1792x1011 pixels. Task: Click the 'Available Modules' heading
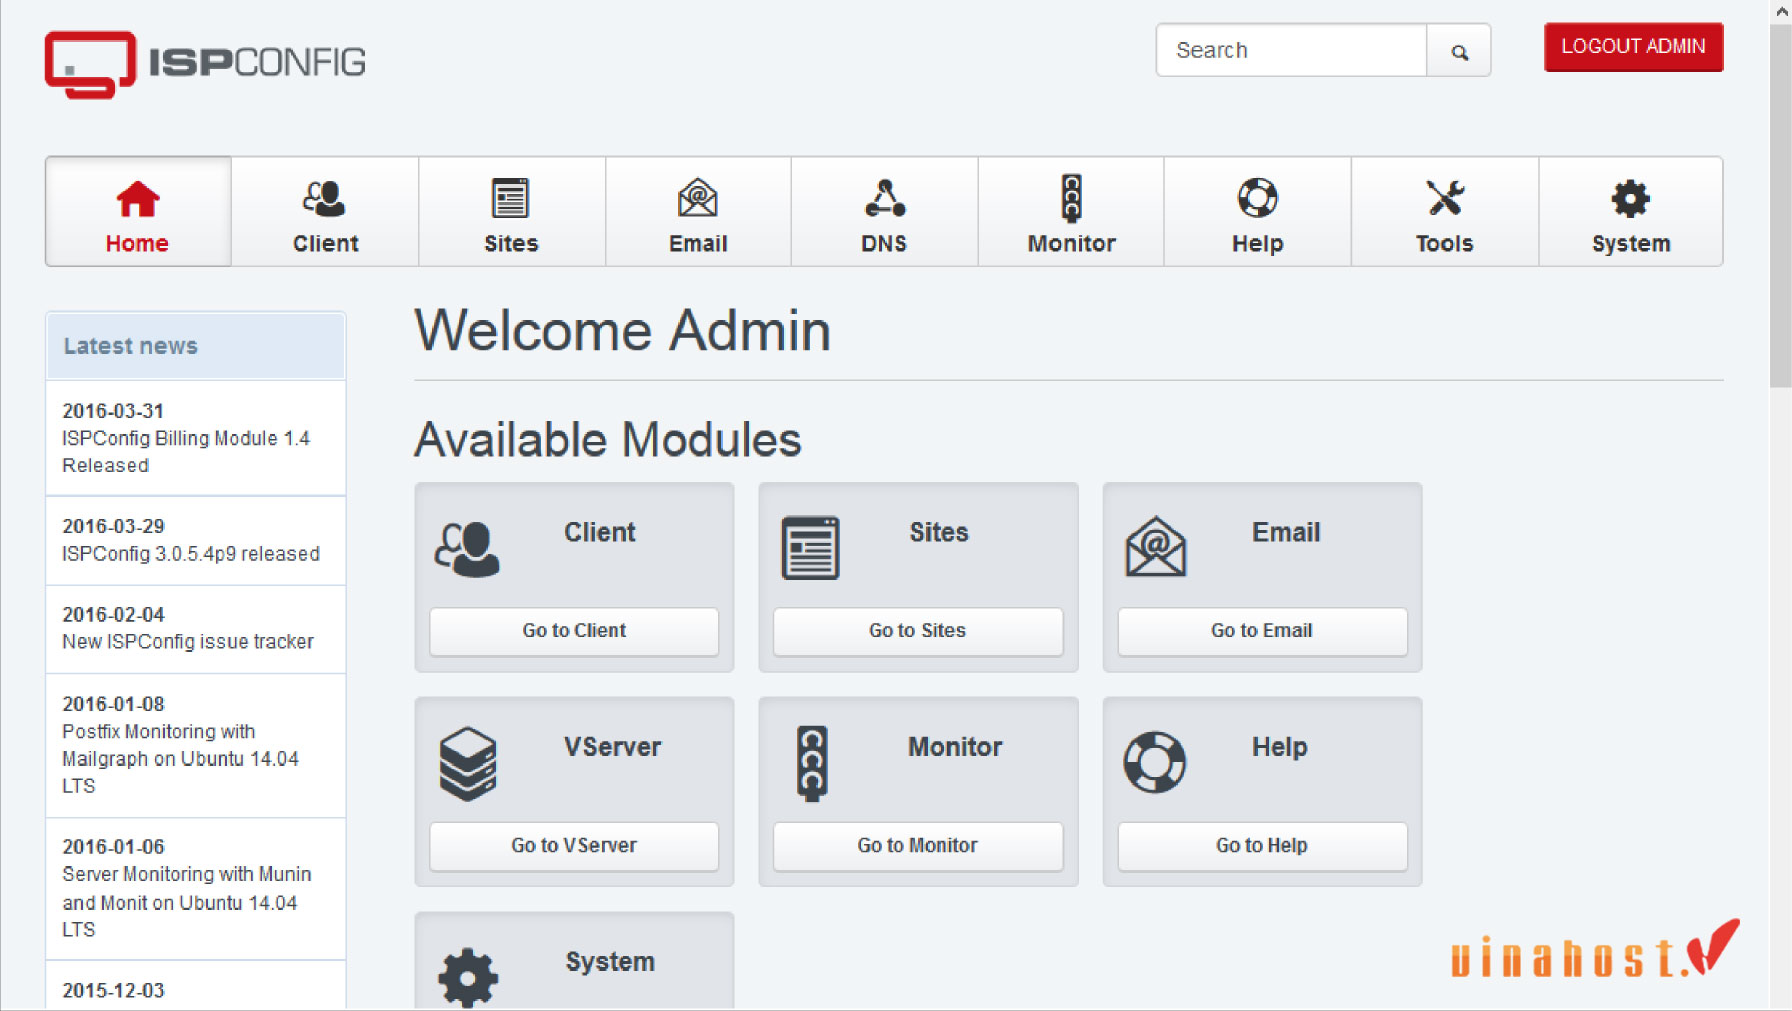point(608,440)
